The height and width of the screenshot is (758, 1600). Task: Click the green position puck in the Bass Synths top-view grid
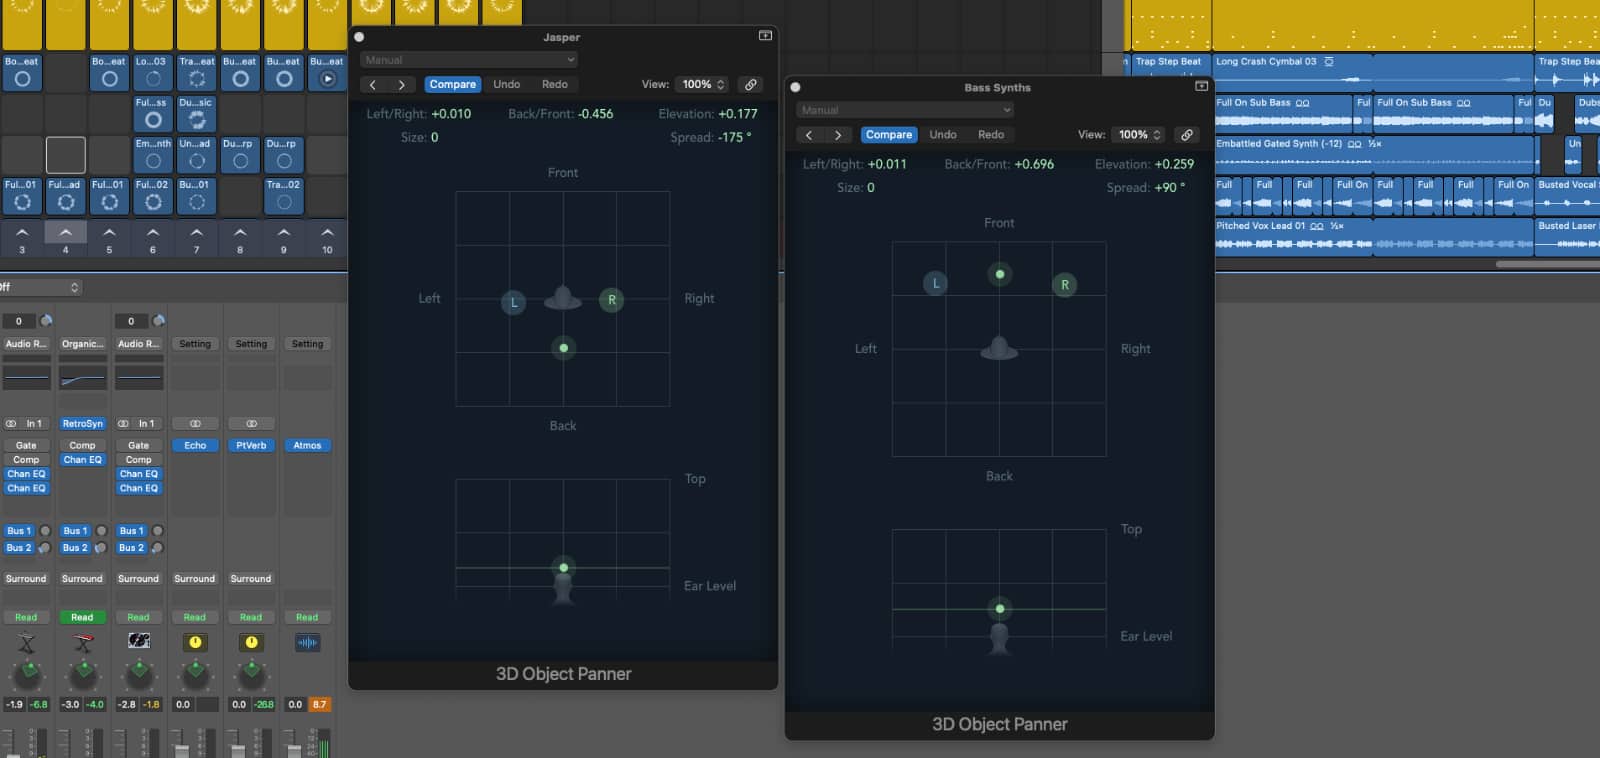tap(1000, 273)
